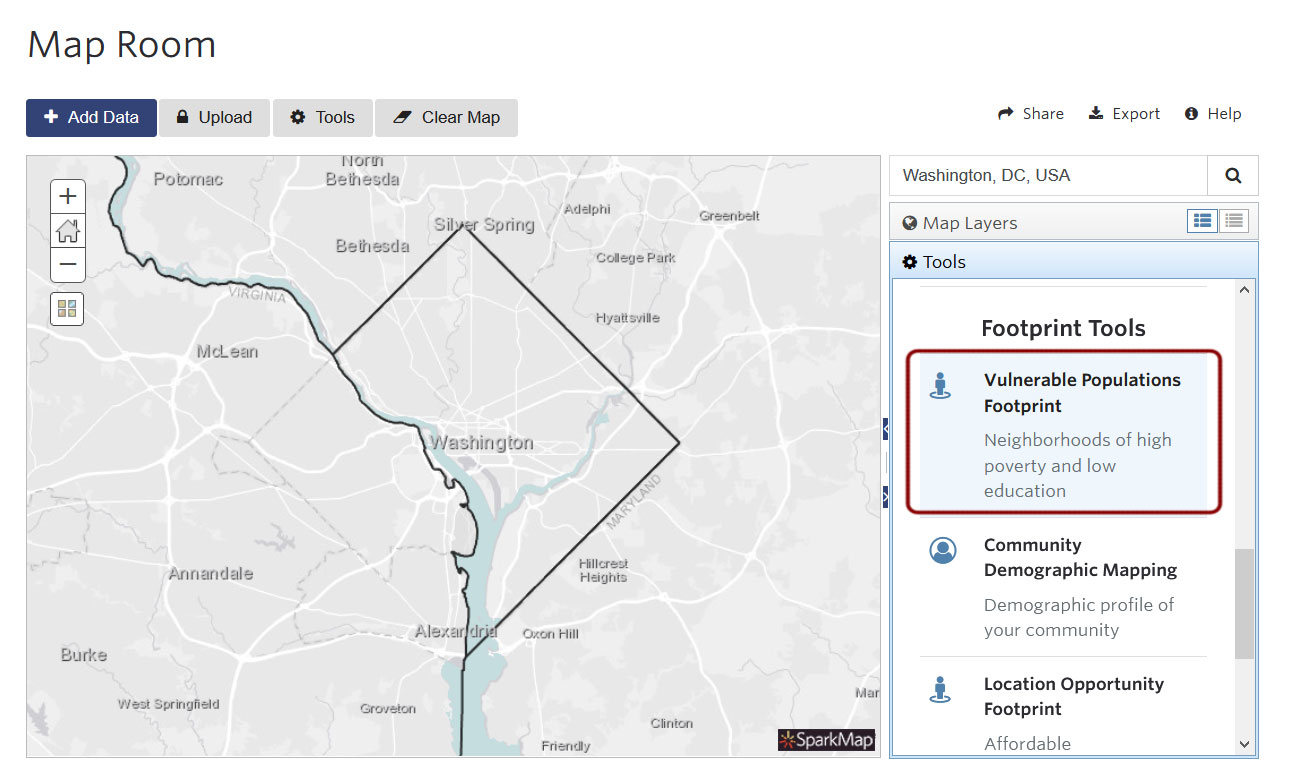Open the Export option

tap(1124, 113)
